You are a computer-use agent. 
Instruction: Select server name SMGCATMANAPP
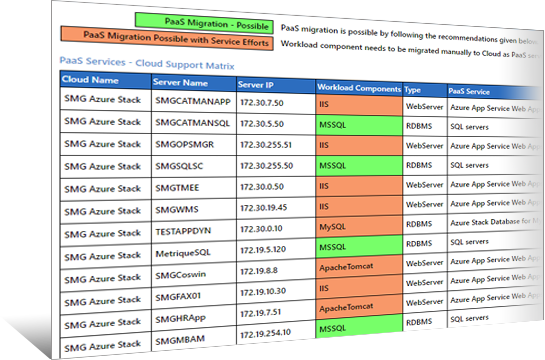(x=193, y=101)
